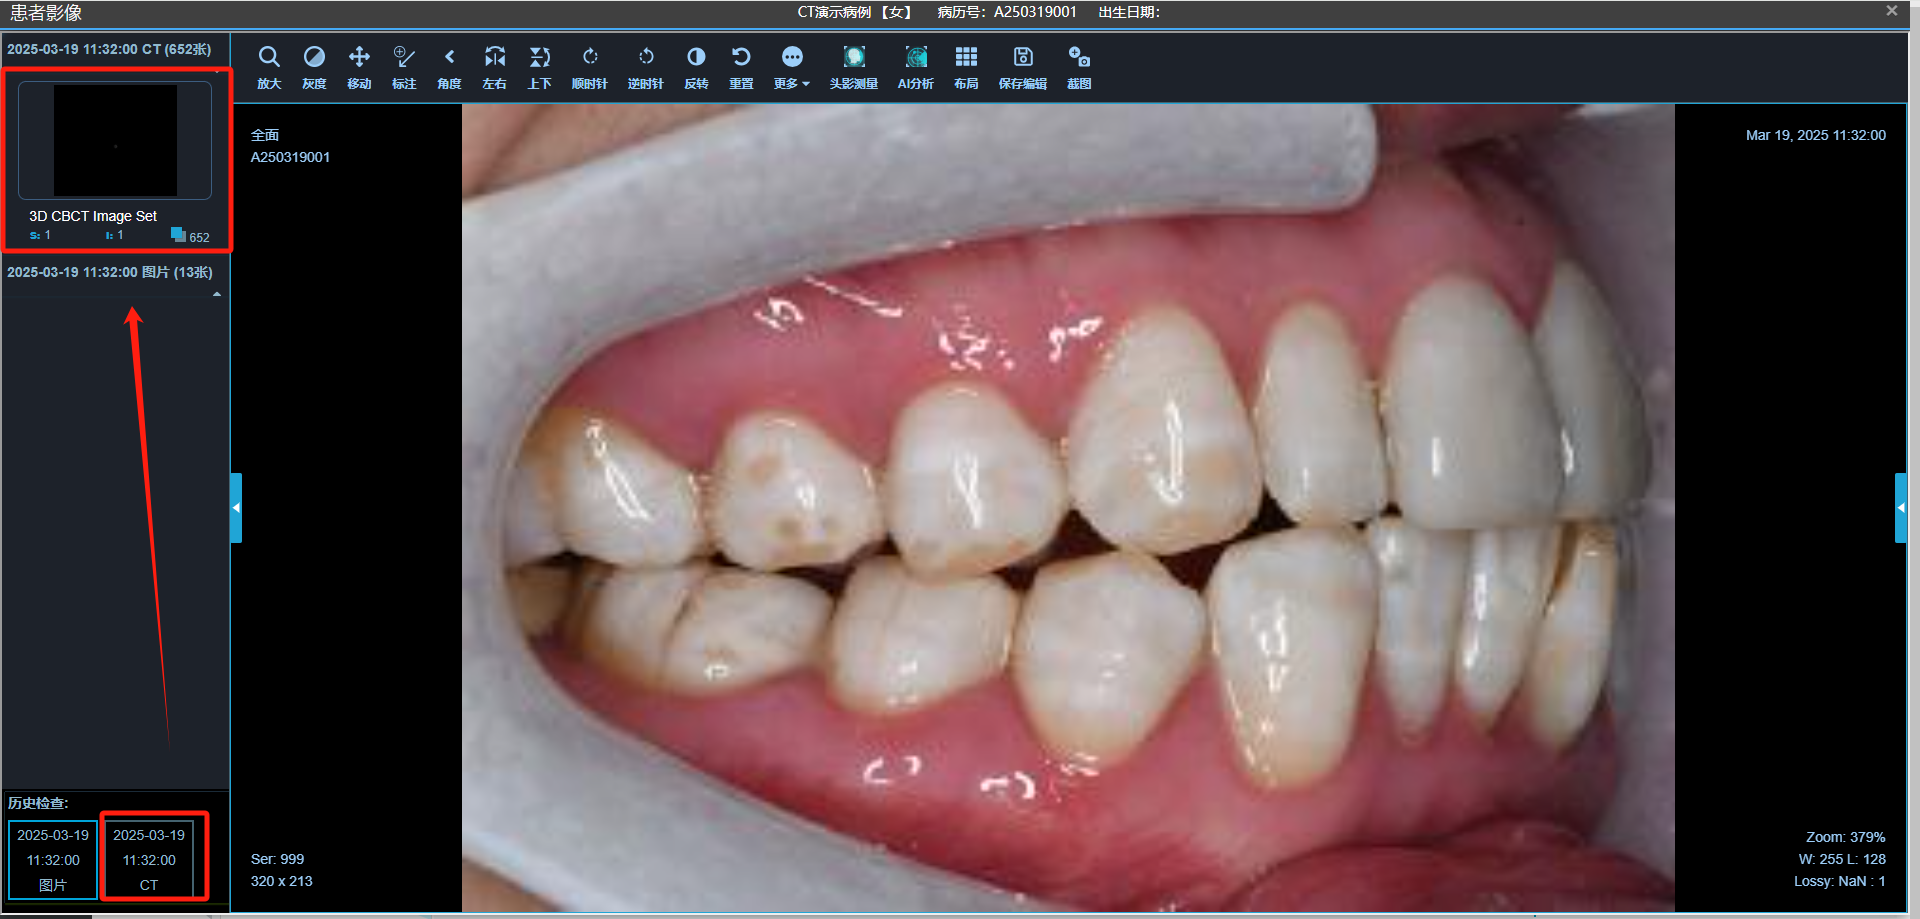Activate the 灰度 grayscale adjustment tool
The image size is (1920, 919).
click(314, 66)
